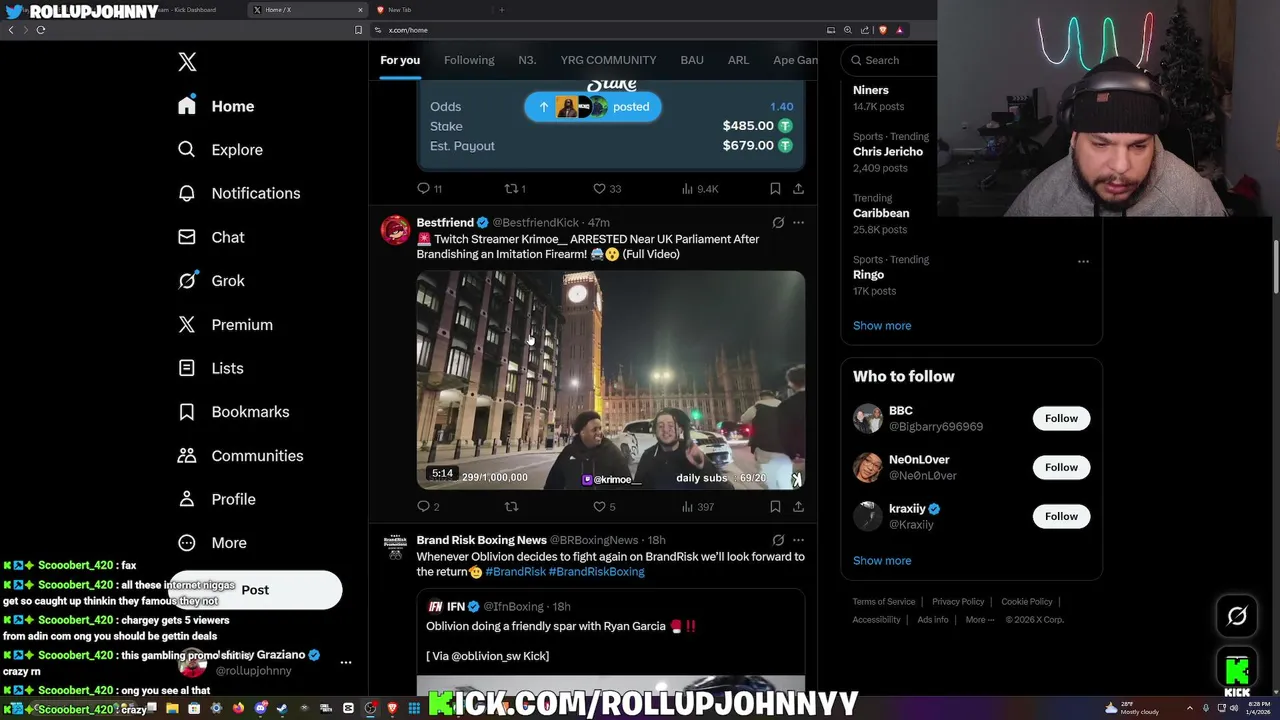Open Explore in the sidebar
The image size is (1280, 720).
click(220, 150)
